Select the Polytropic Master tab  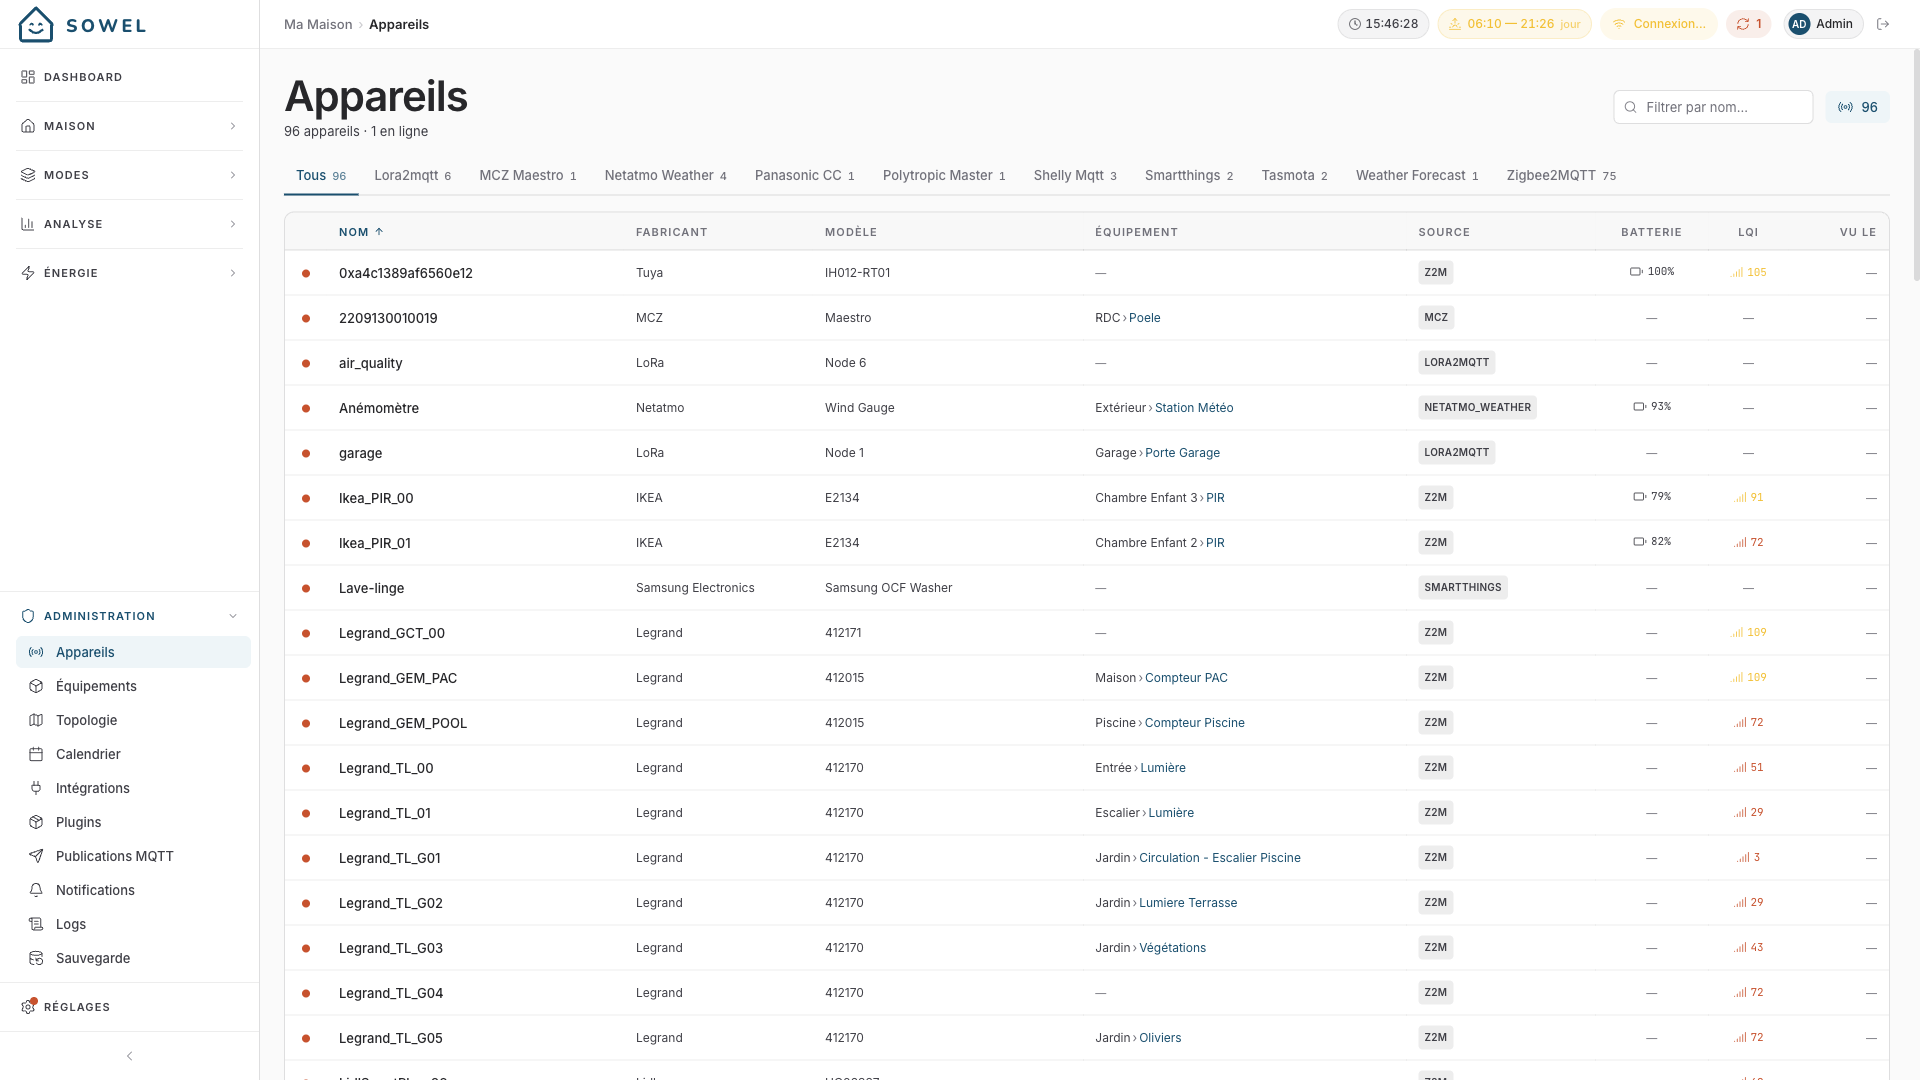click(944, 175)
